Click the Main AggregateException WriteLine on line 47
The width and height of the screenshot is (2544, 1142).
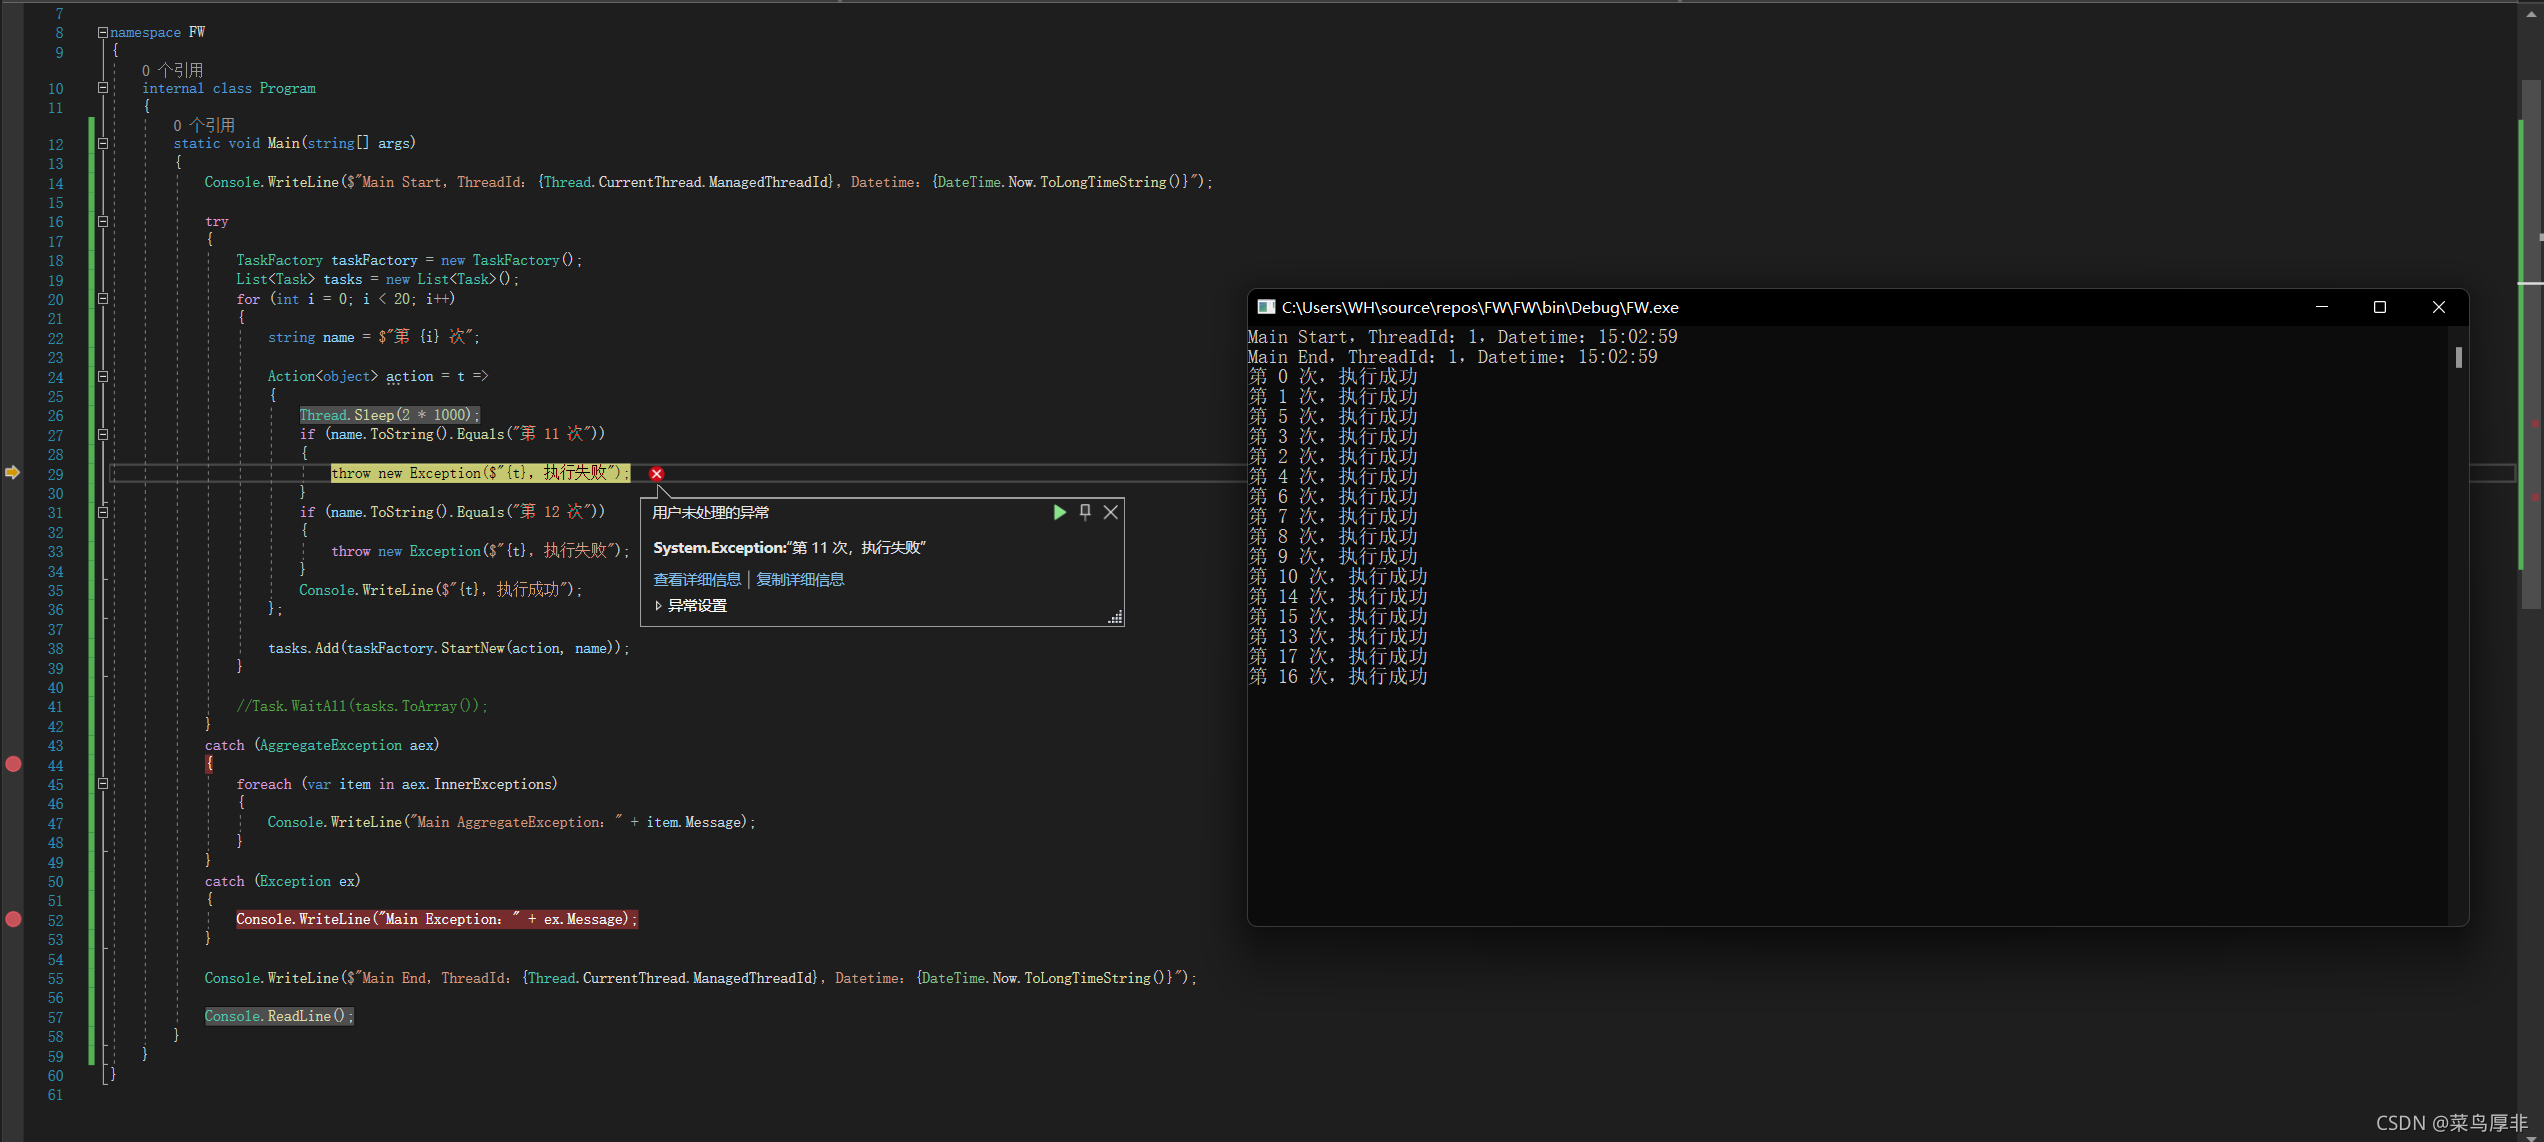[x=512, y=822]
